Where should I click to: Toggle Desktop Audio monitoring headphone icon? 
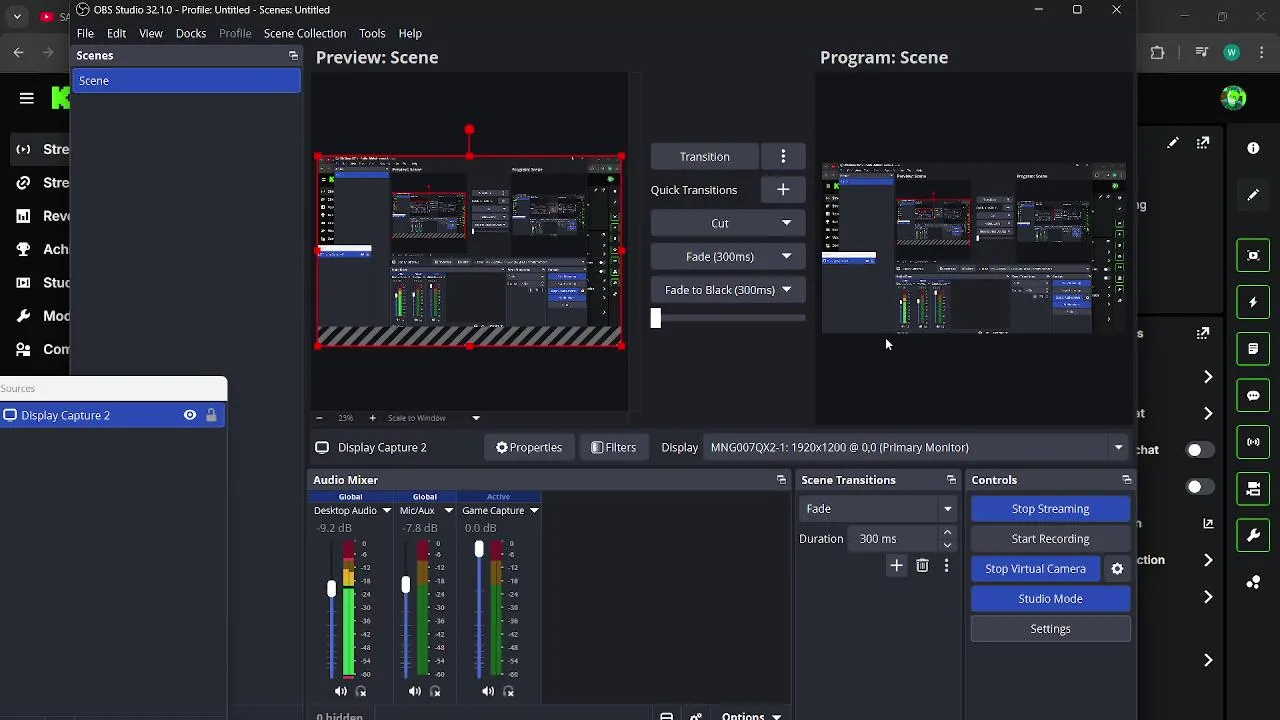(361, 691)
